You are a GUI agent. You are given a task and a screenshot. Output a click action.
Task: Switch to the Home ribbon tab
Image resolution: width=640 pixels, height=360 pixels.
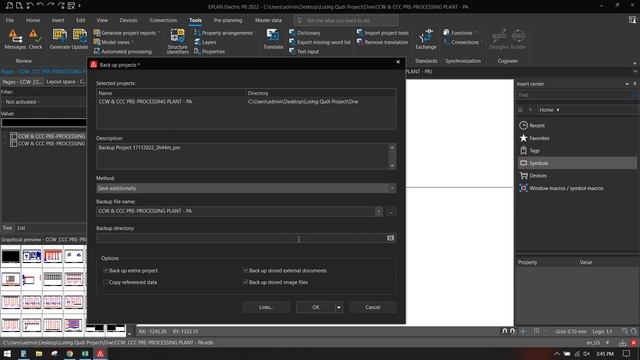pos(33,20)
